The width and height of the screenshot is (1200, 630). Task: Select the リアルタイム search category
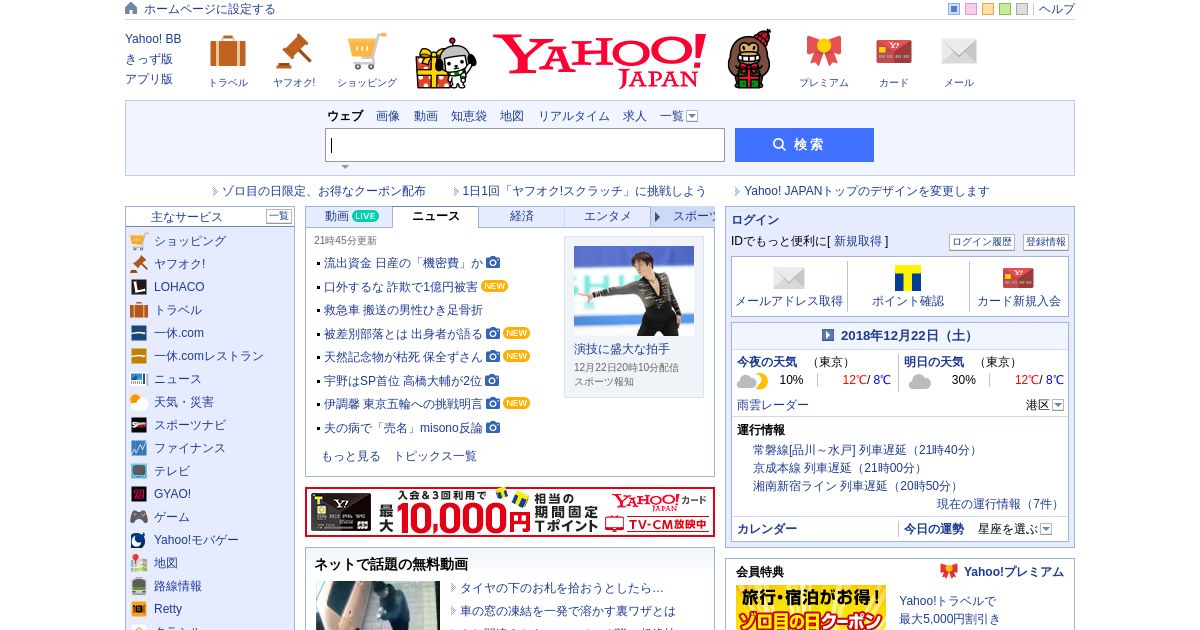click(574, 116)
